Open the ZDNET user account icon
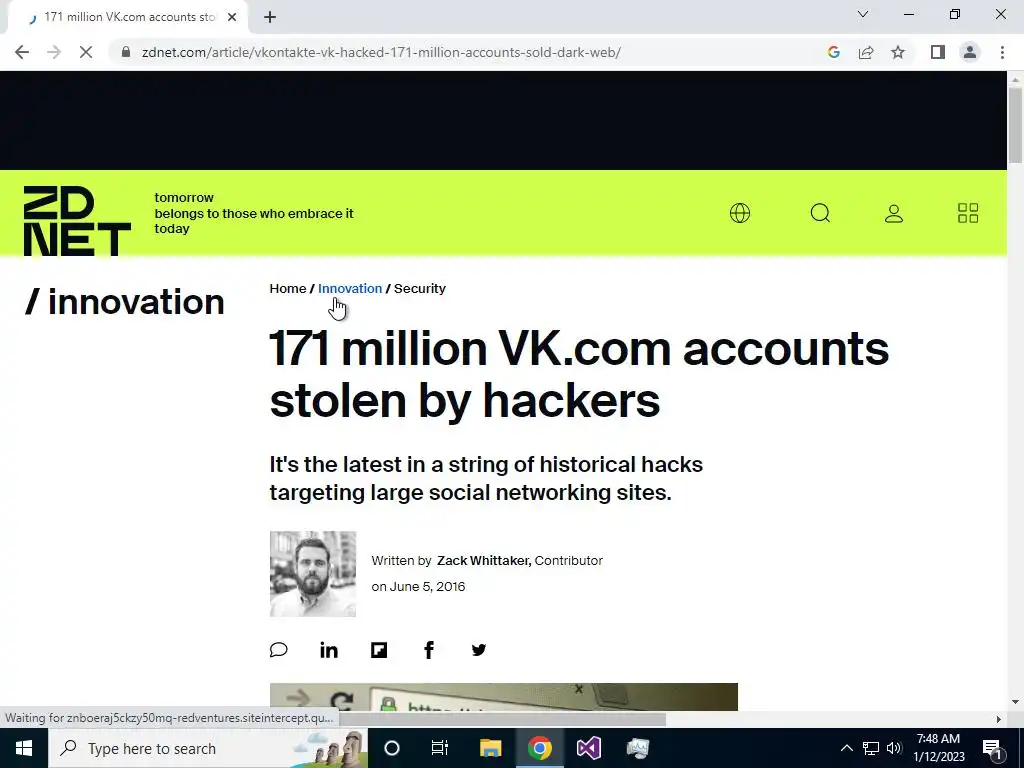 (893, 214)
